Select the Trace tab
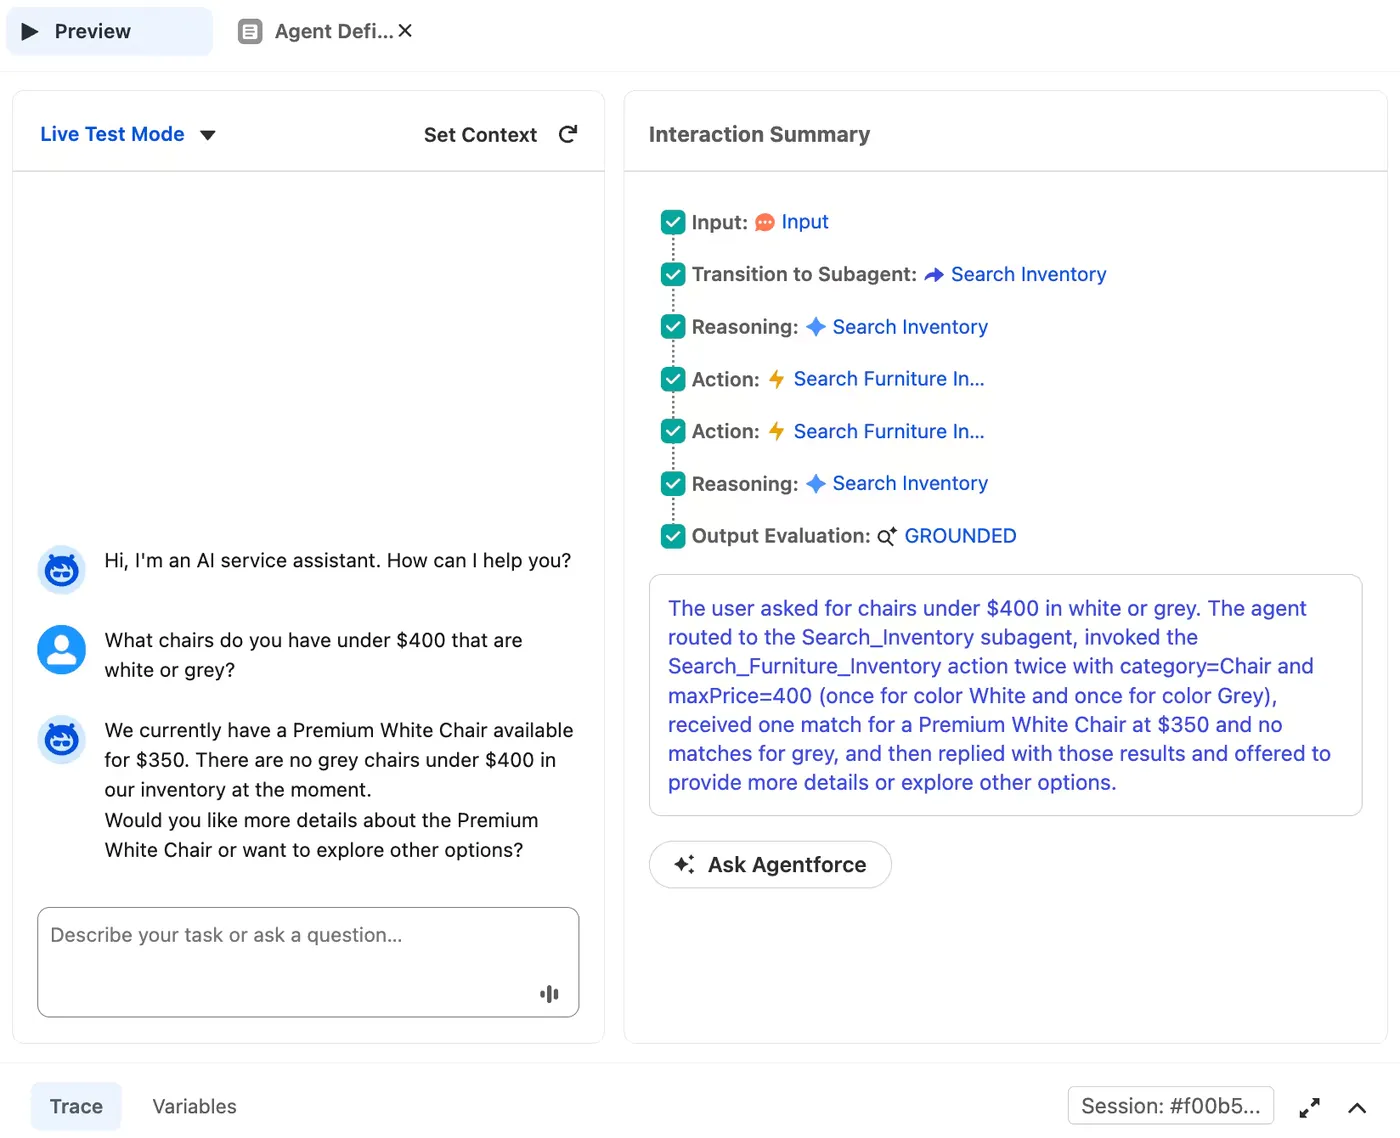The width and height of the screenshot is (1400, 1138). point(76,1106)
